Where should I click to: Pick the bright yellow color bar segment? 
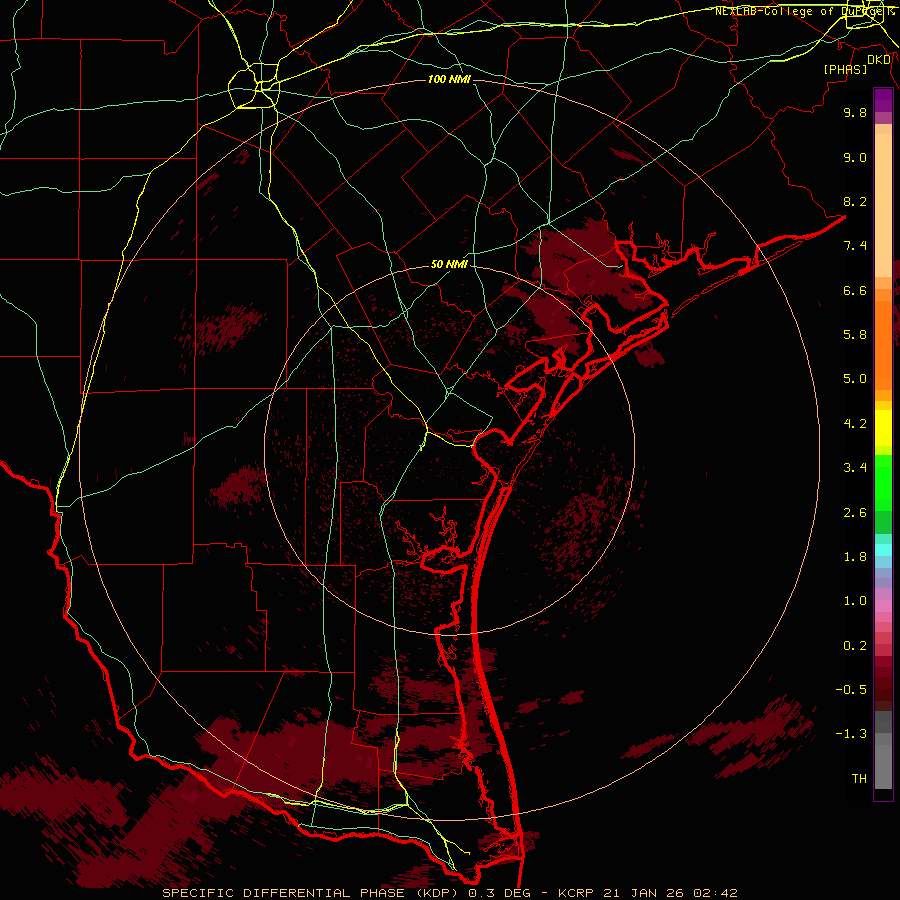[x=883, y=428]
